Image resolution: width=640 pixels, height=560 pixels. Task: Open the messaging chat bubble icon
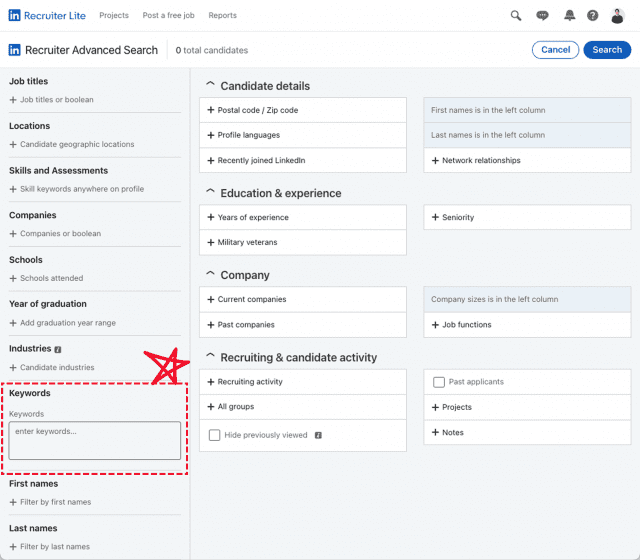(542, 16)
